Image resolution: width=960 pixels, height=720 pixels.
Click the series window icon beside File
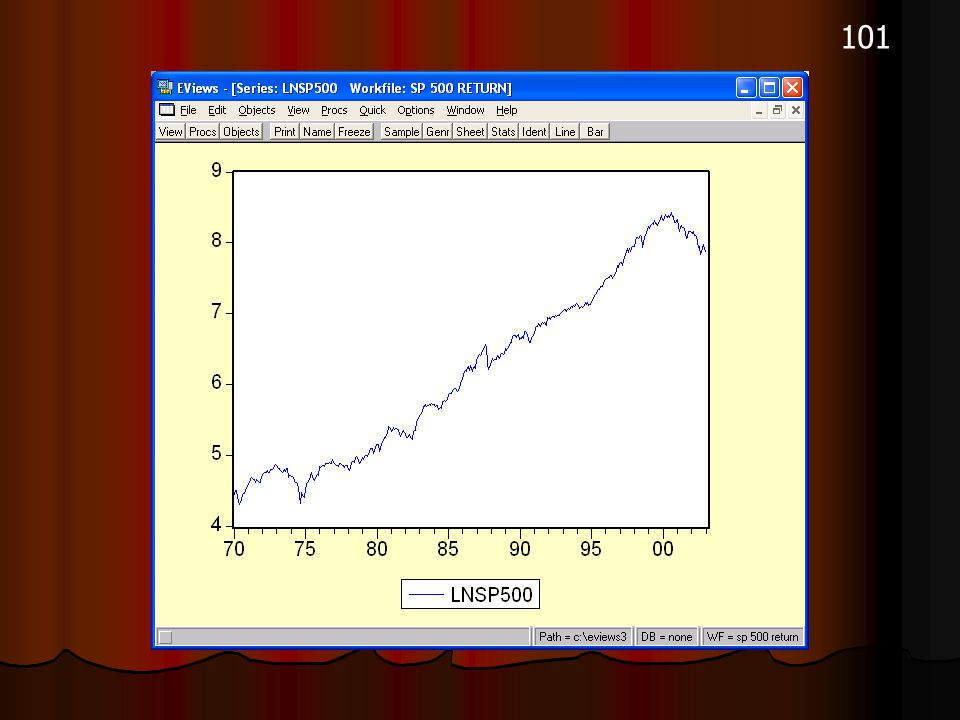(x=167, y=110)
